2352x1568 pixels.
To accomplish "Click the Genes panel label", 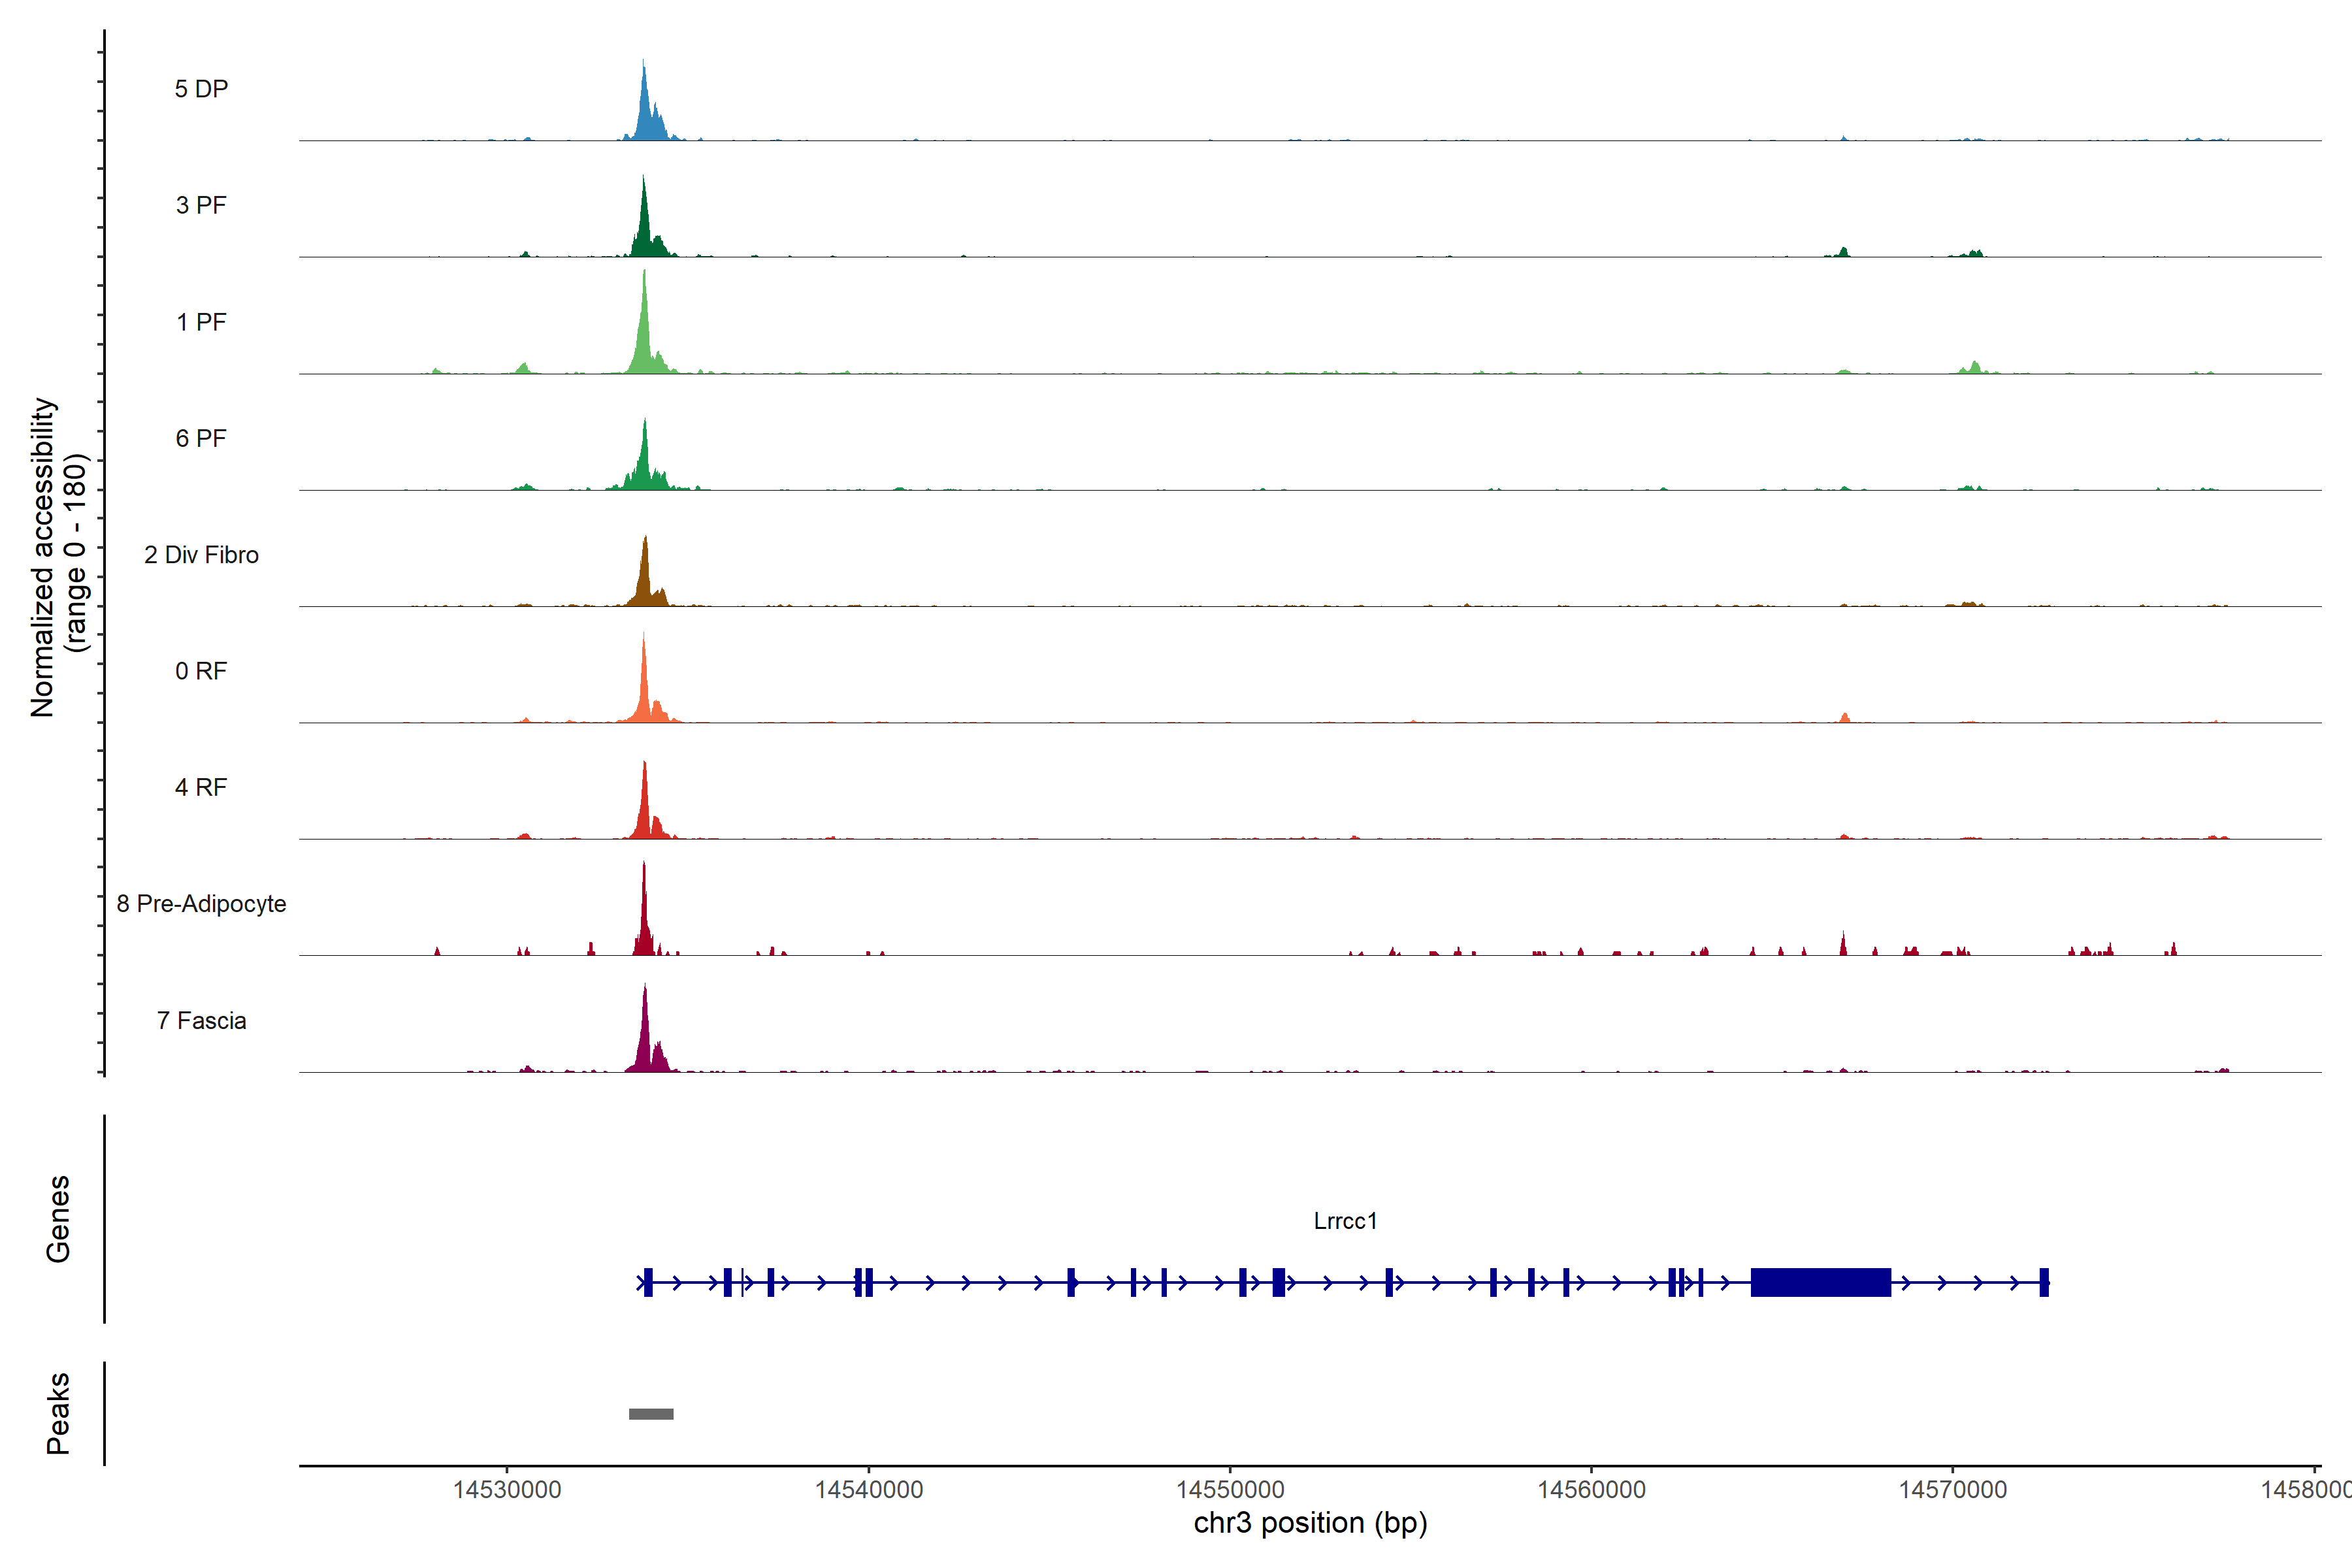I will tap(58, 1218).
